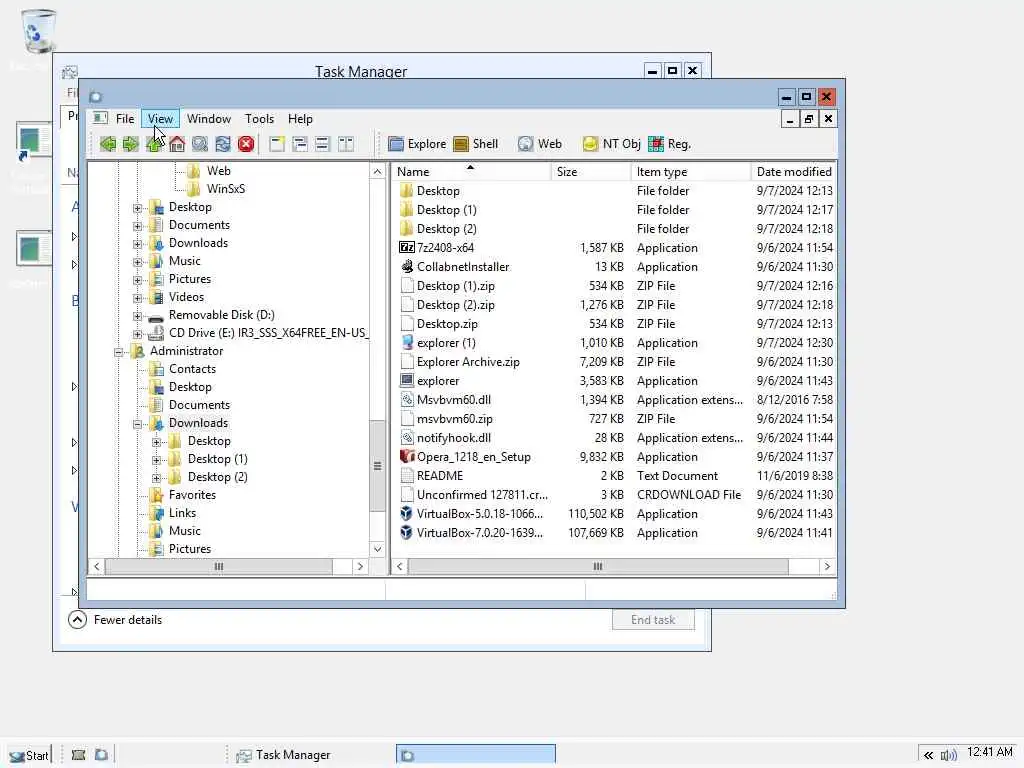
Task: Click the VirtualBox-7.0.20 installer icon
Action: pos(406,532)
